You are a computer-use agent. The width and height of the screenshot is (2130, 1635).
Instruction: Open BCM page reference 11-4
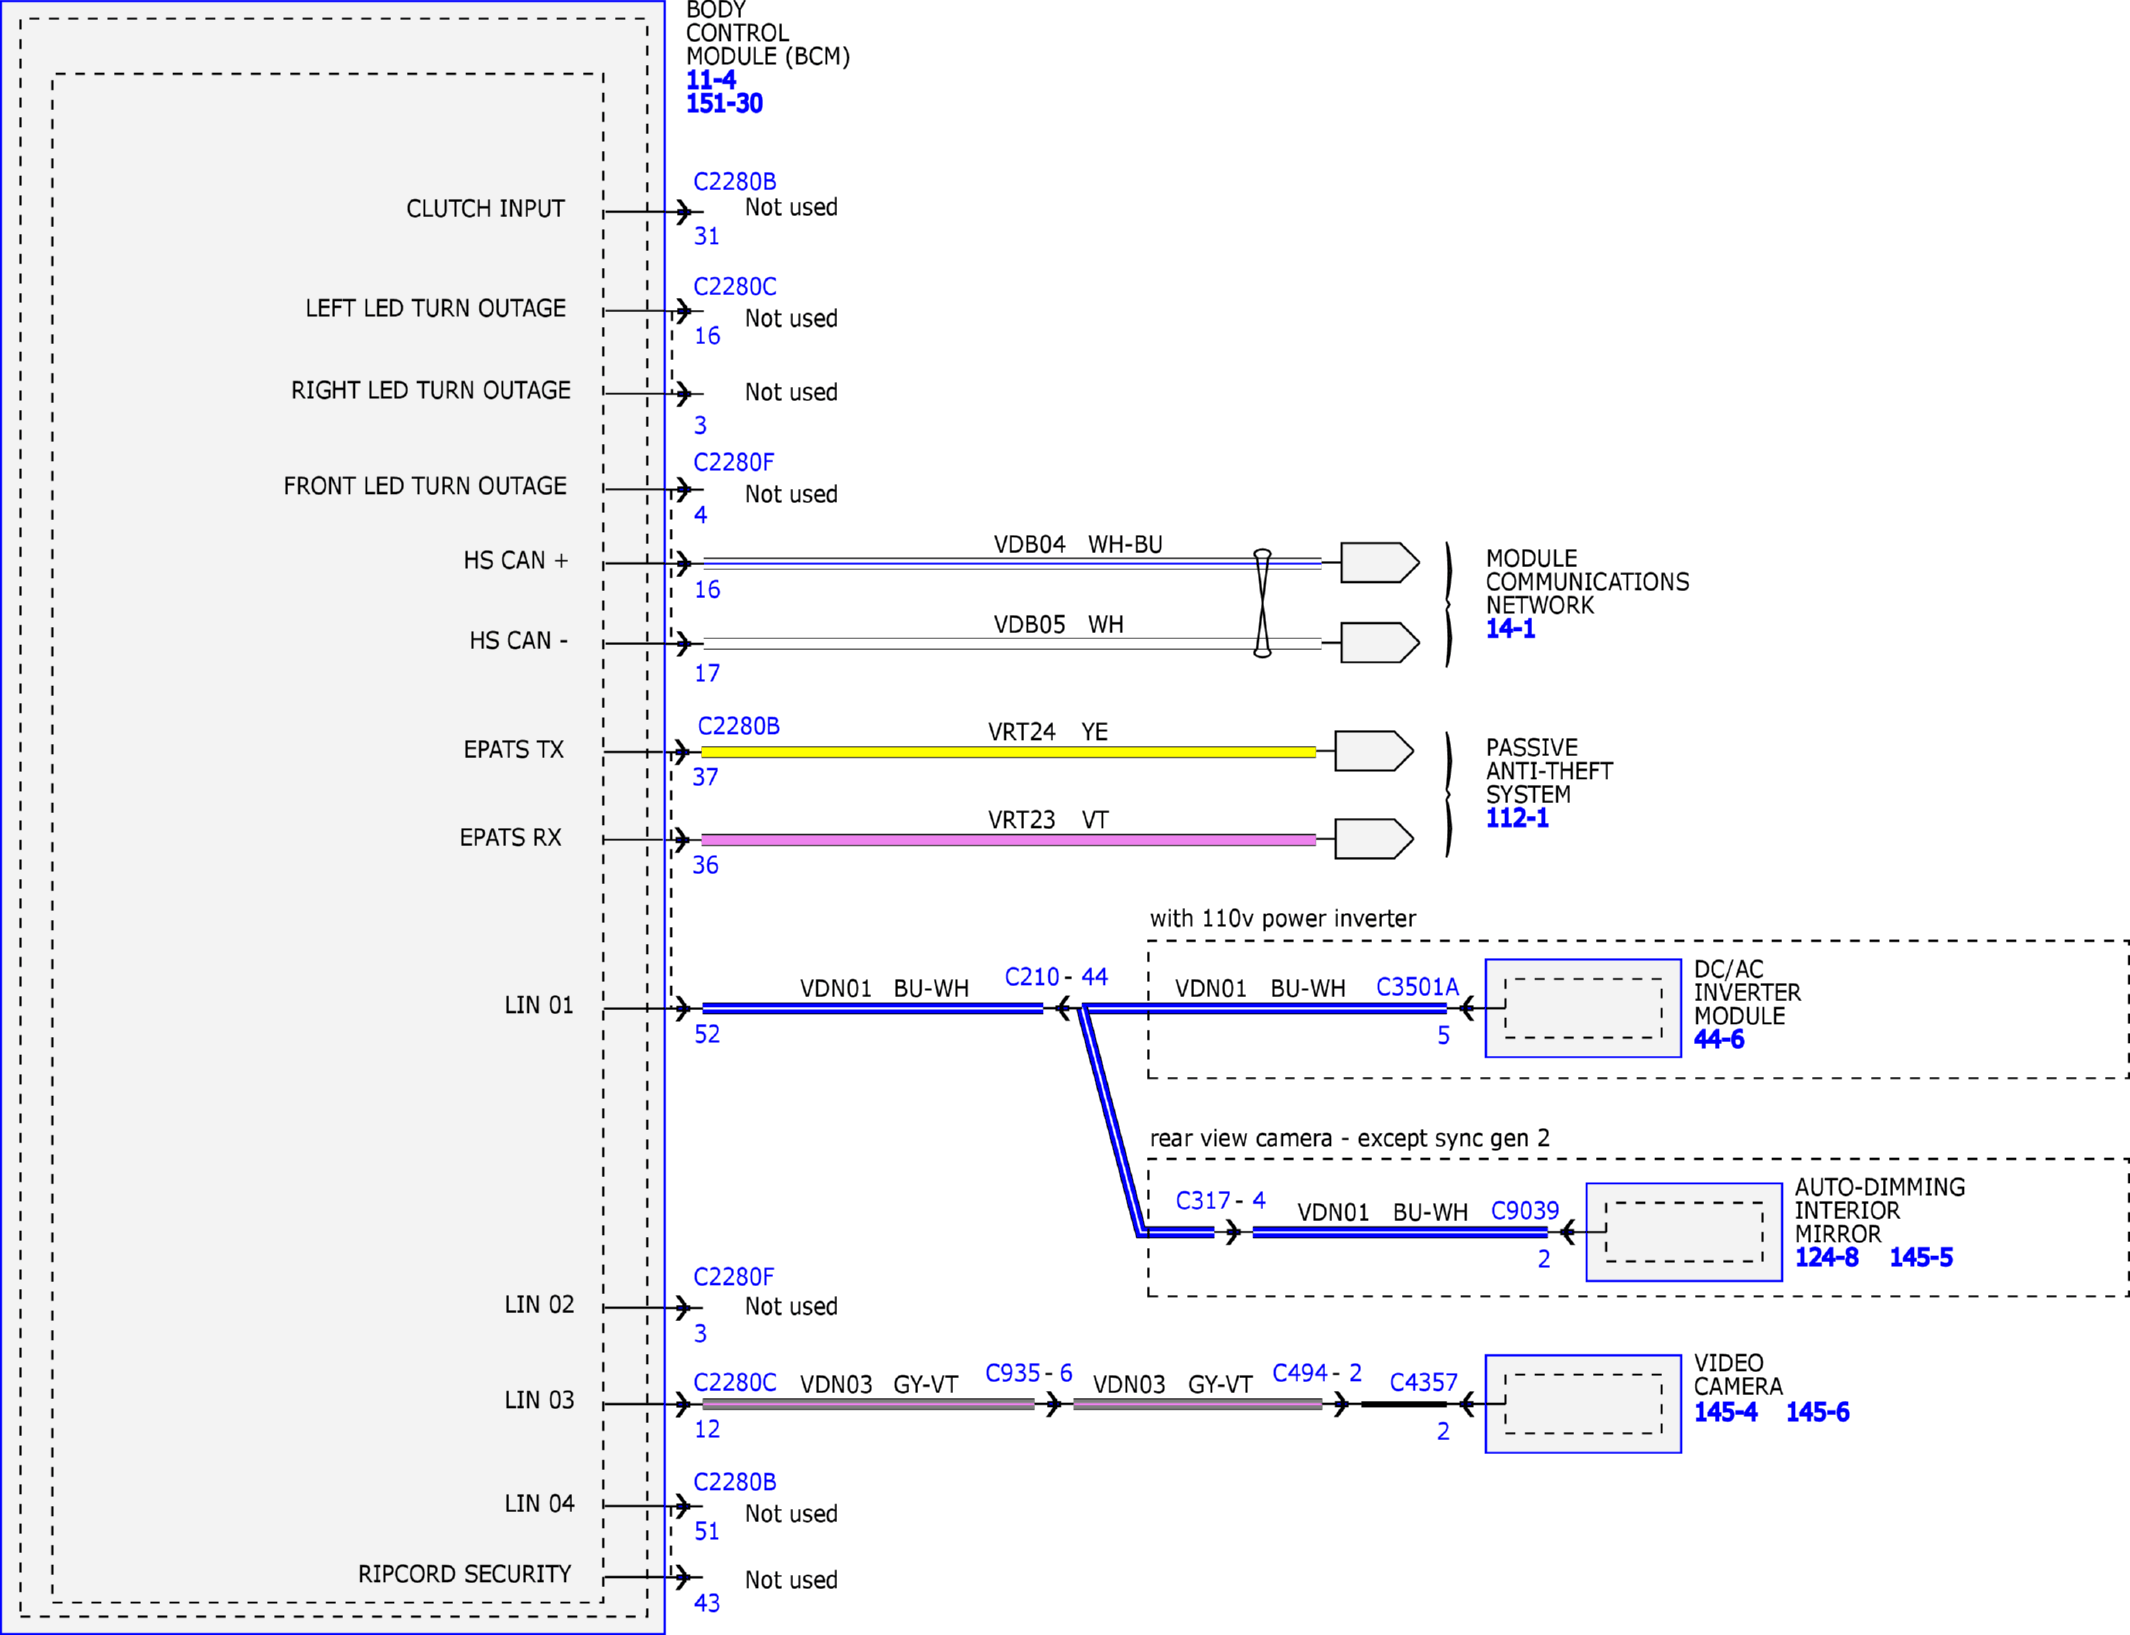pos(710,80)
